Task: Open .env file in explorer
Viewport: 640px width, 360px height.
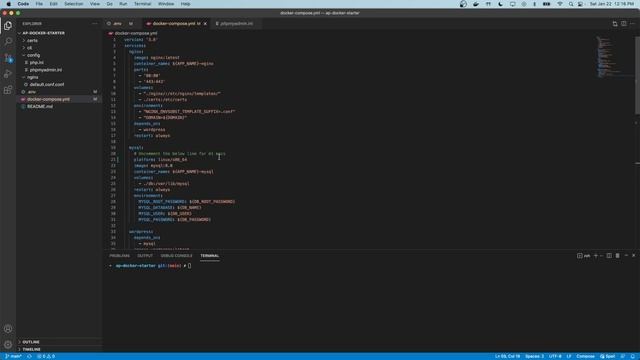Action: point(31,92)
